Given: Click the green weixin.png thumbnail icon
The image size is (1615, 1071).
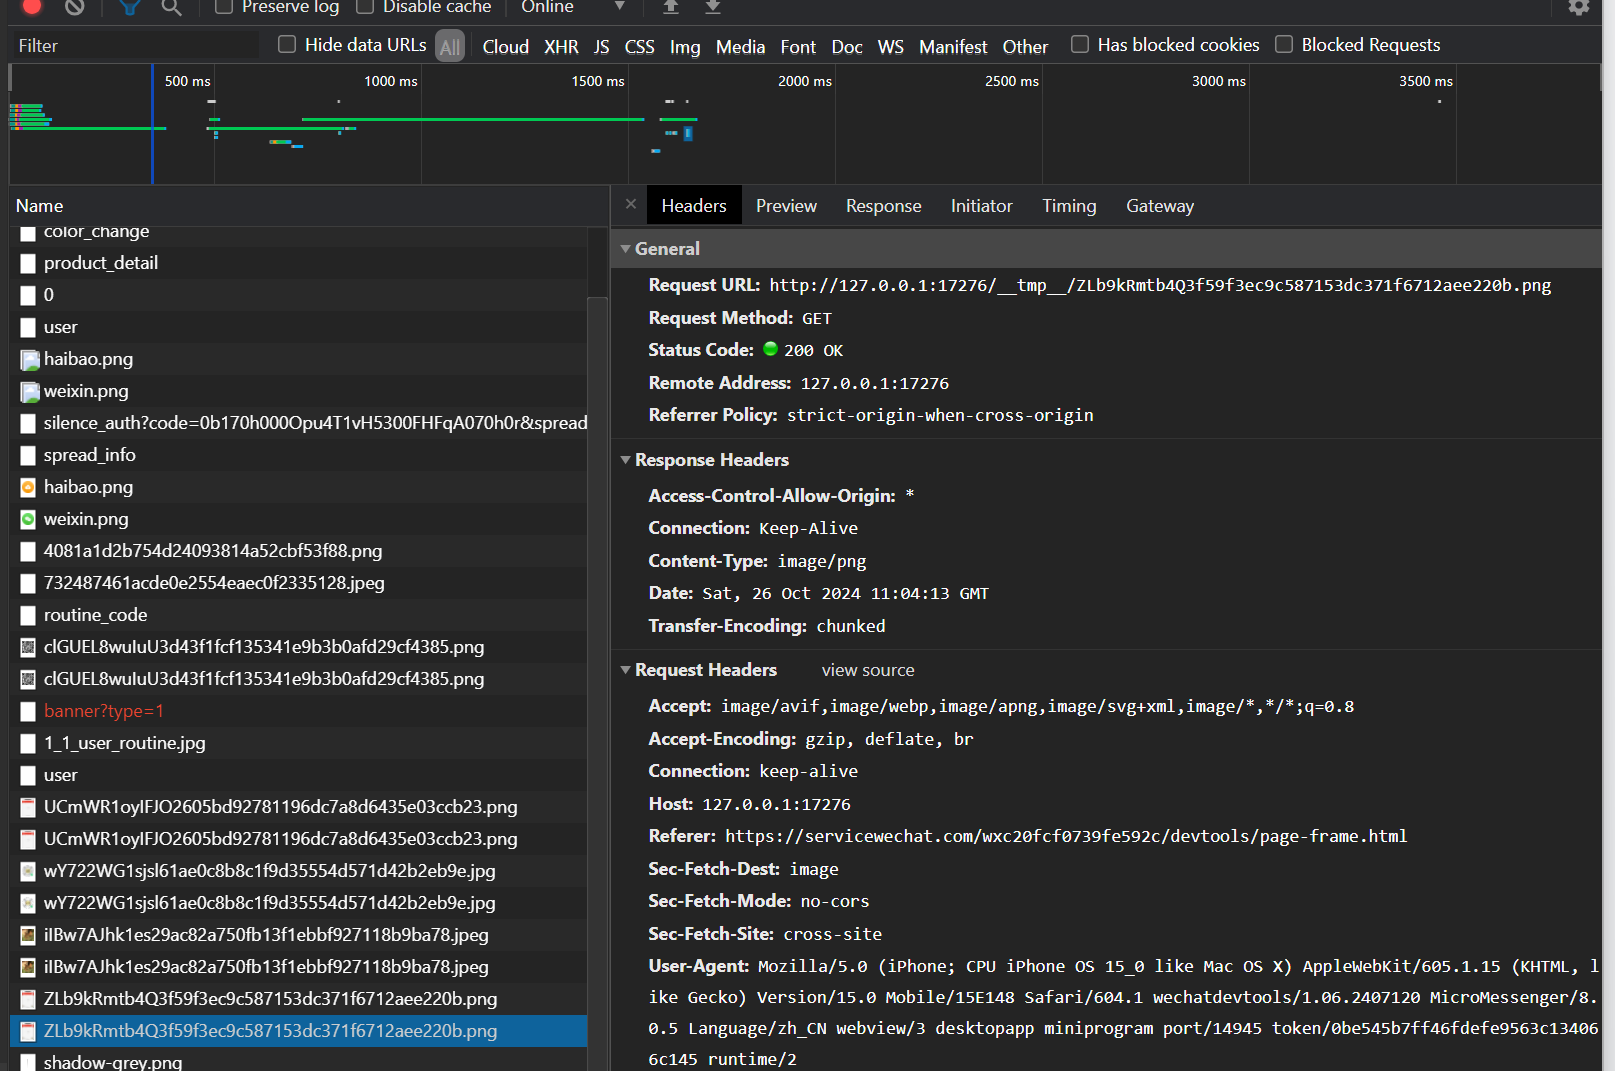Looking at the screenshot, I should pyautogui.click(x=28, y=519).
